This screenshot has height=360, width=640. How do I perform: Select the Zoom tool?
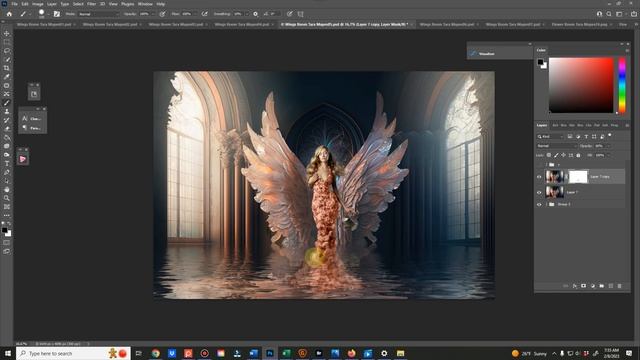tap(7, 198)
